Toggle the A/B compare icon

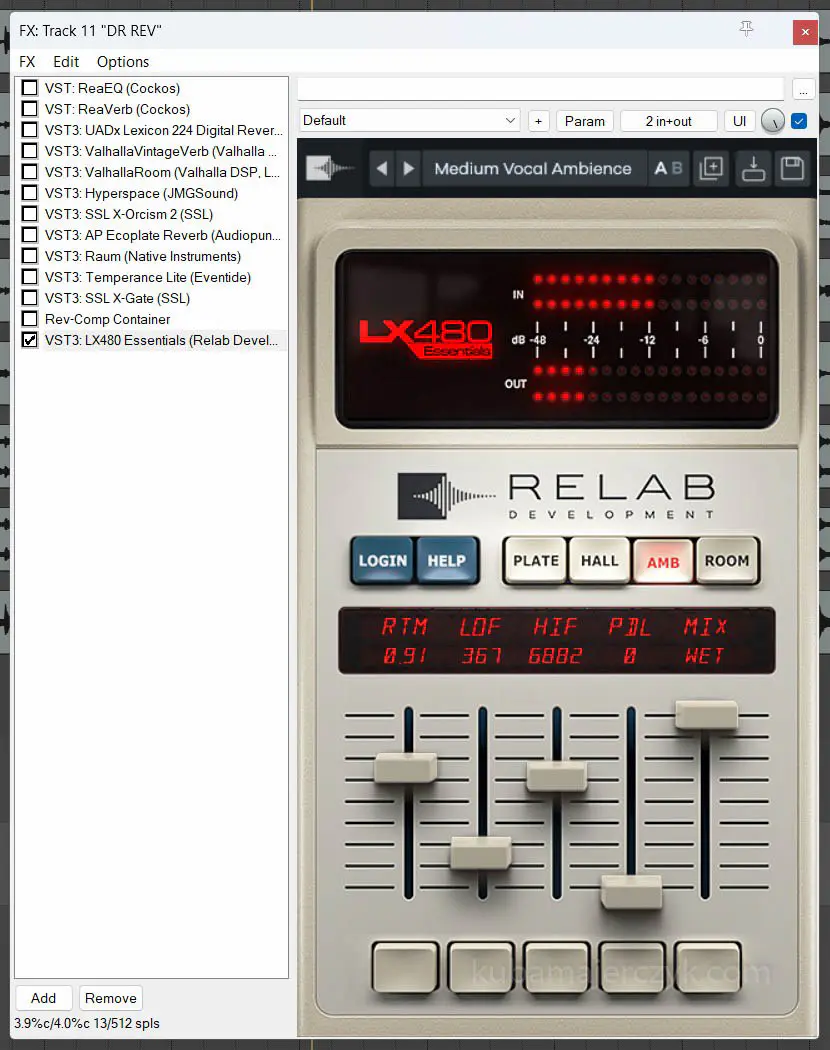[x=668, y=169]
